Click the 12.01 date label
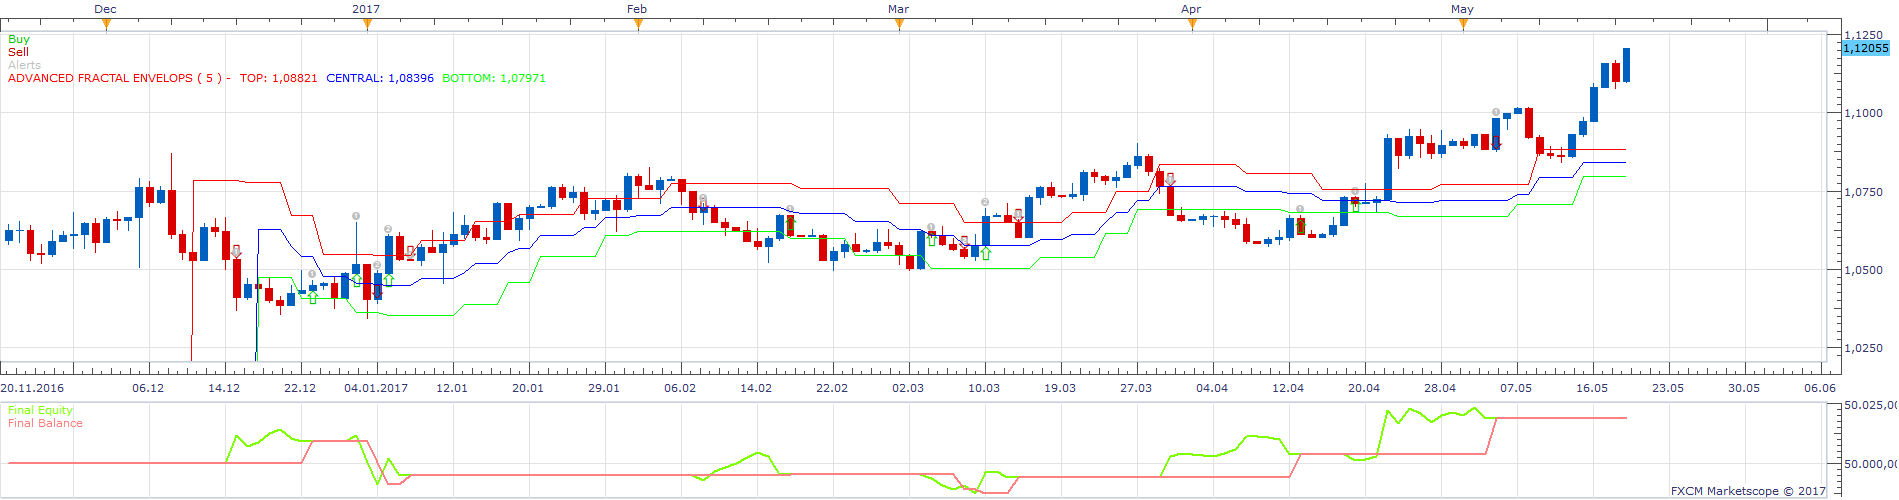This screenshot has width=1899, height=500. pos(452,388)
